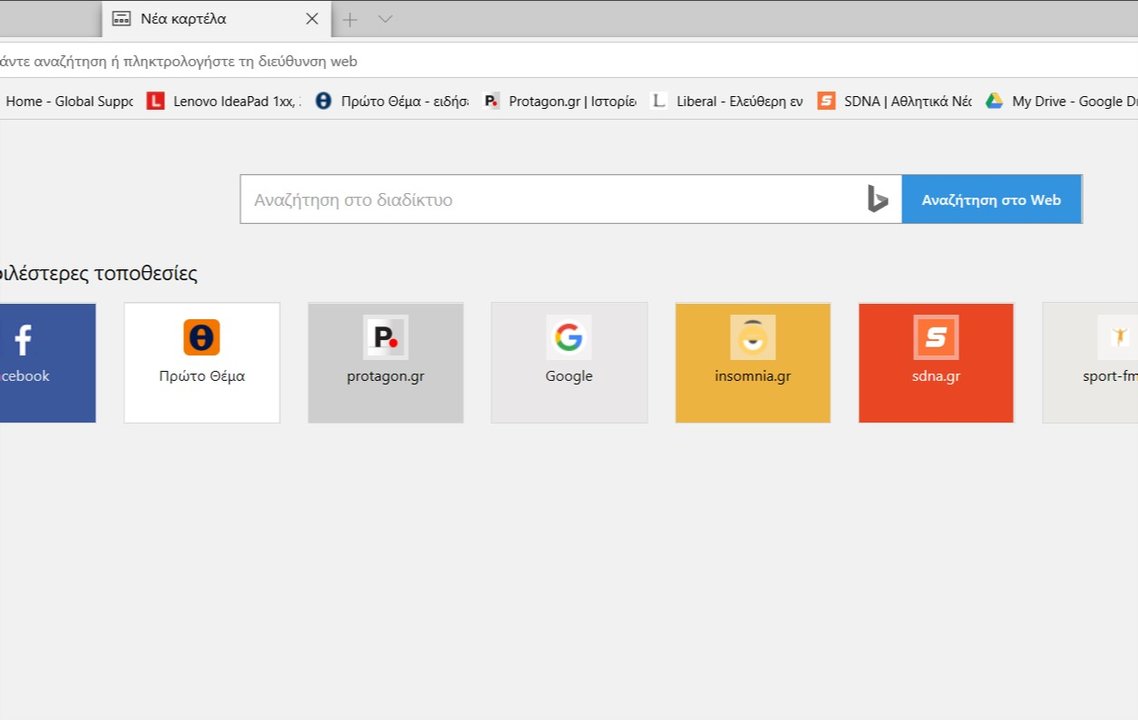
Task: Open Lenovo IdeaPad favorites bookmark
Action: click(224, 102)
